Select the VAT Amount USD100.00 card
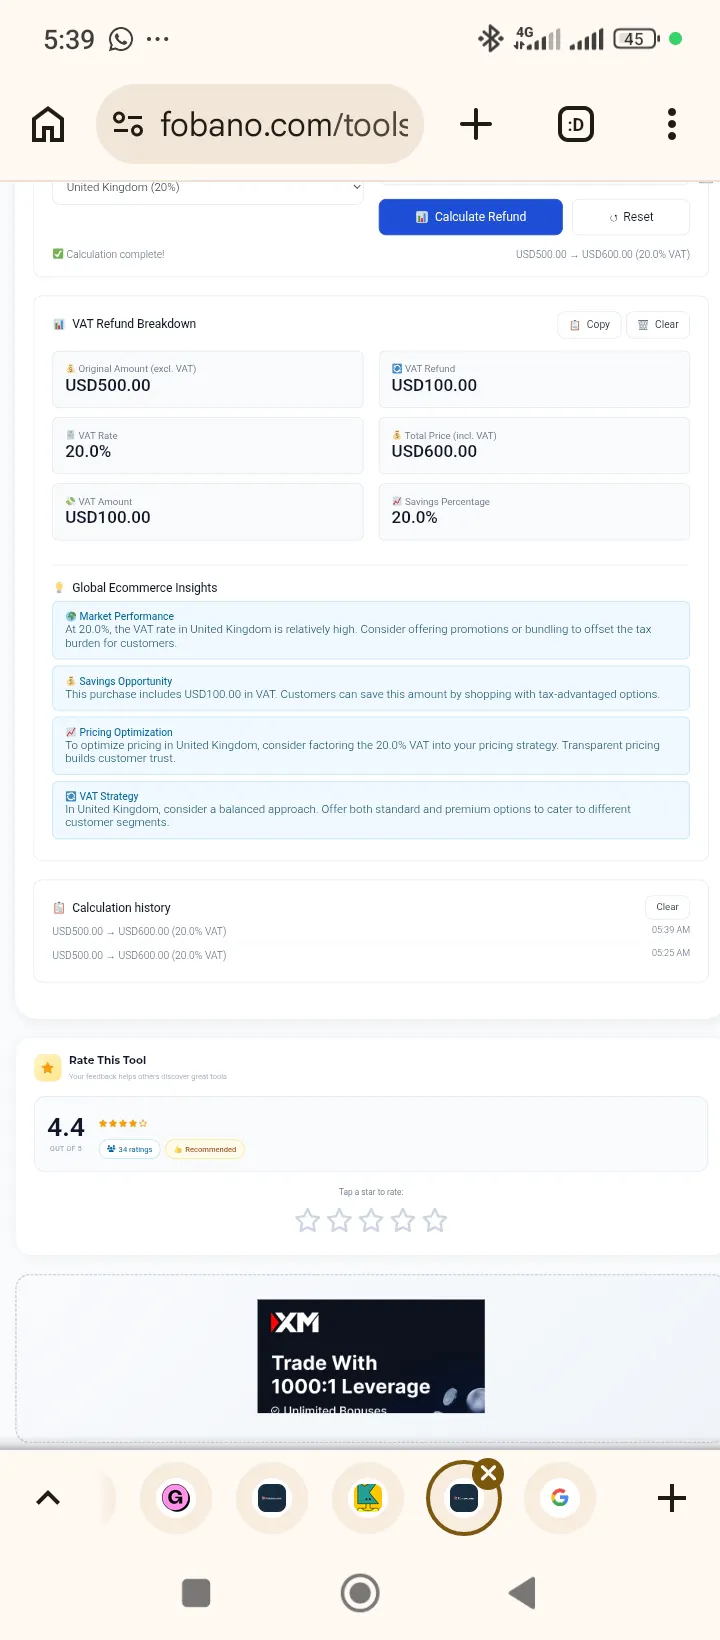The height and width of the screenshot is (1640, 720). coord(207,511)
